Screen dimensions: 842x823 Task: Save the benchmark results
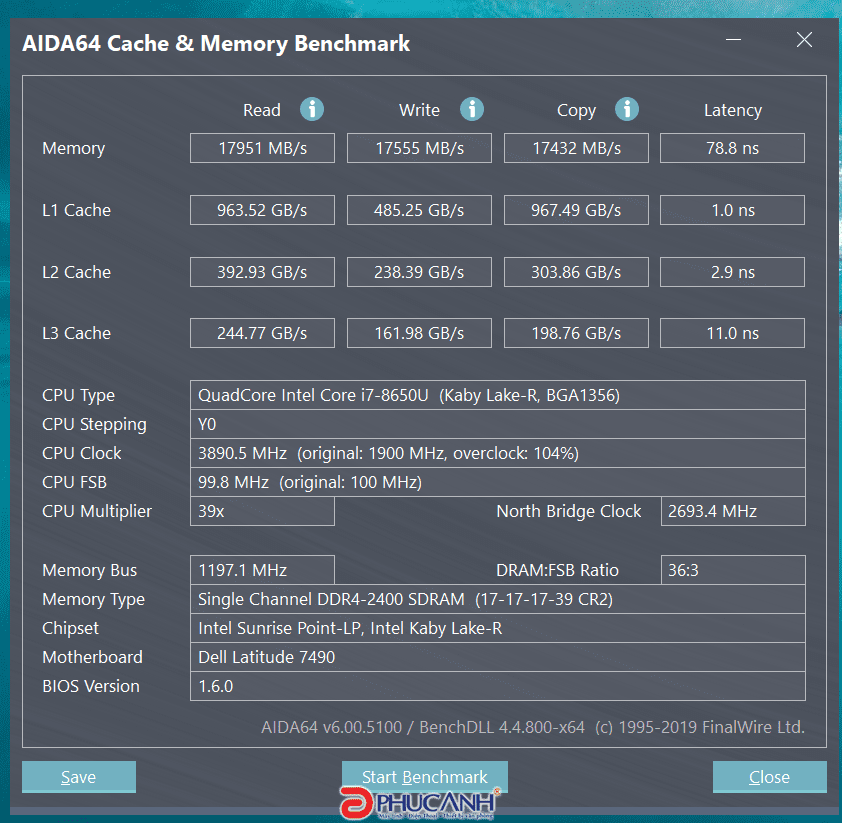coord(79,776)
